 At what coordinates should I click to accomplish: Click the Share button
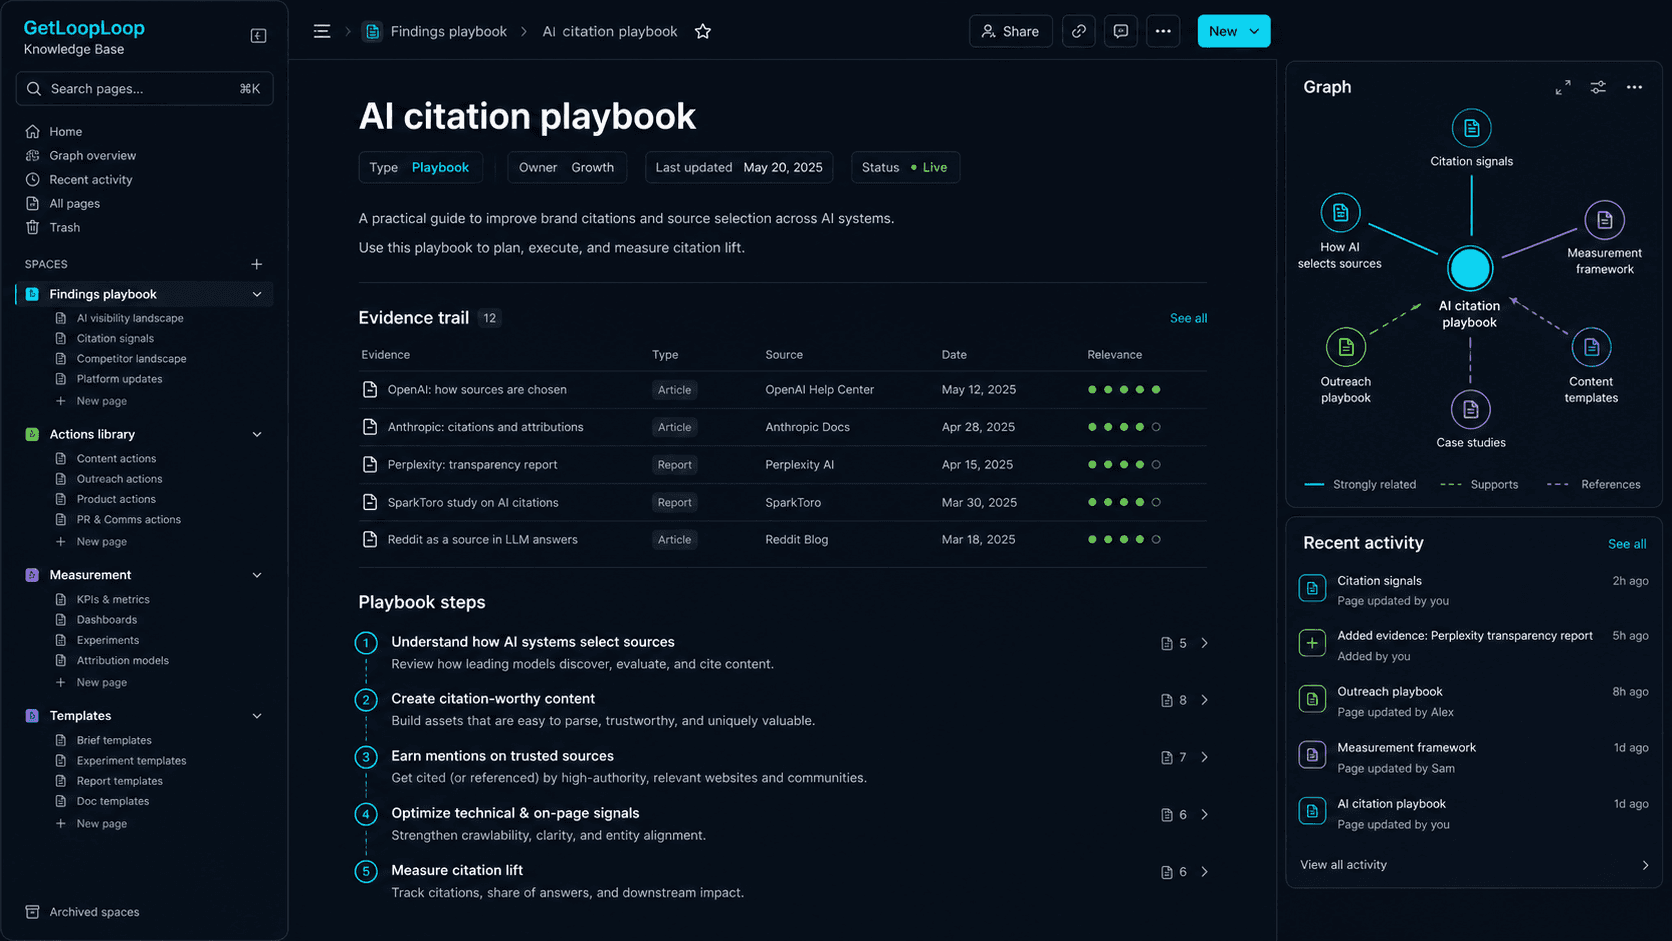click(x=1010, y=31)
